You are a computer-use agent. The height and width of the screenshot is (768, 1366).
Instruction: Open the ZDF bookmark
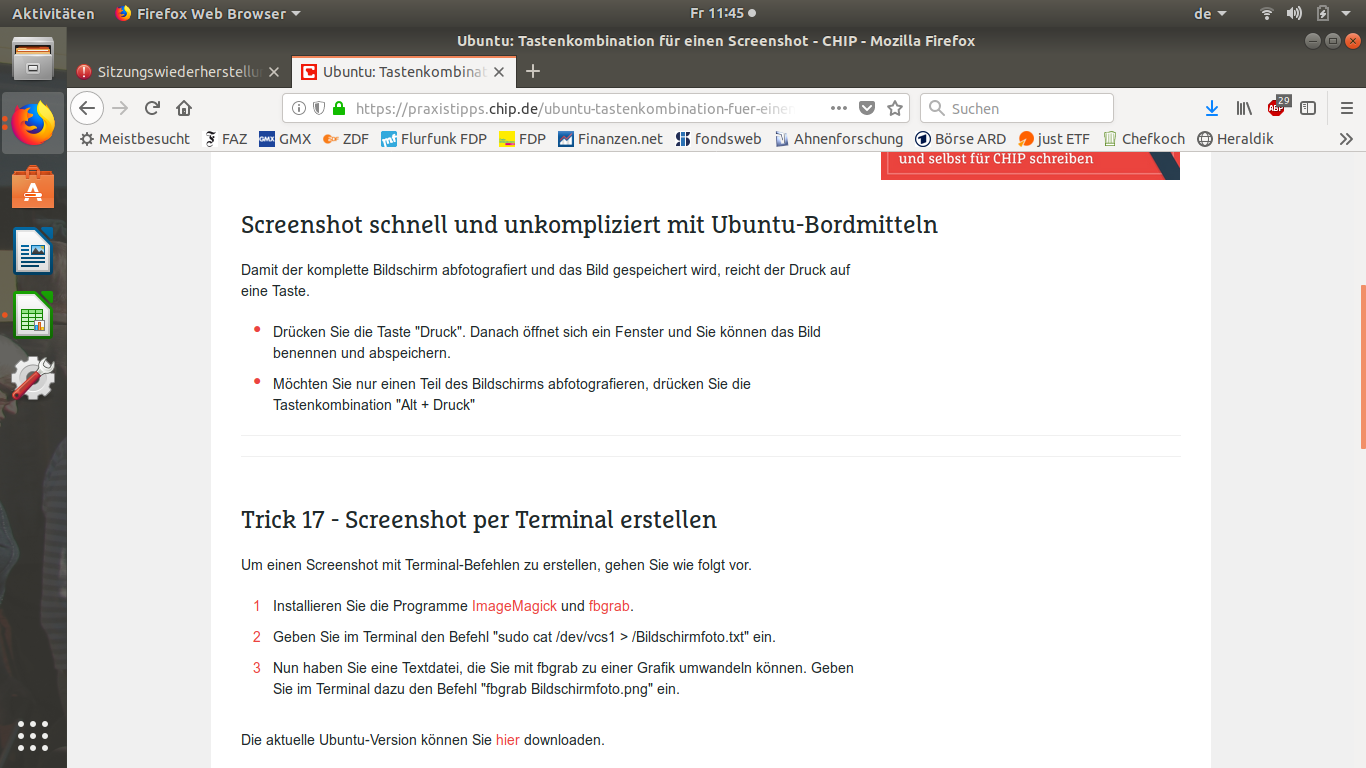(x=346, y=139)
